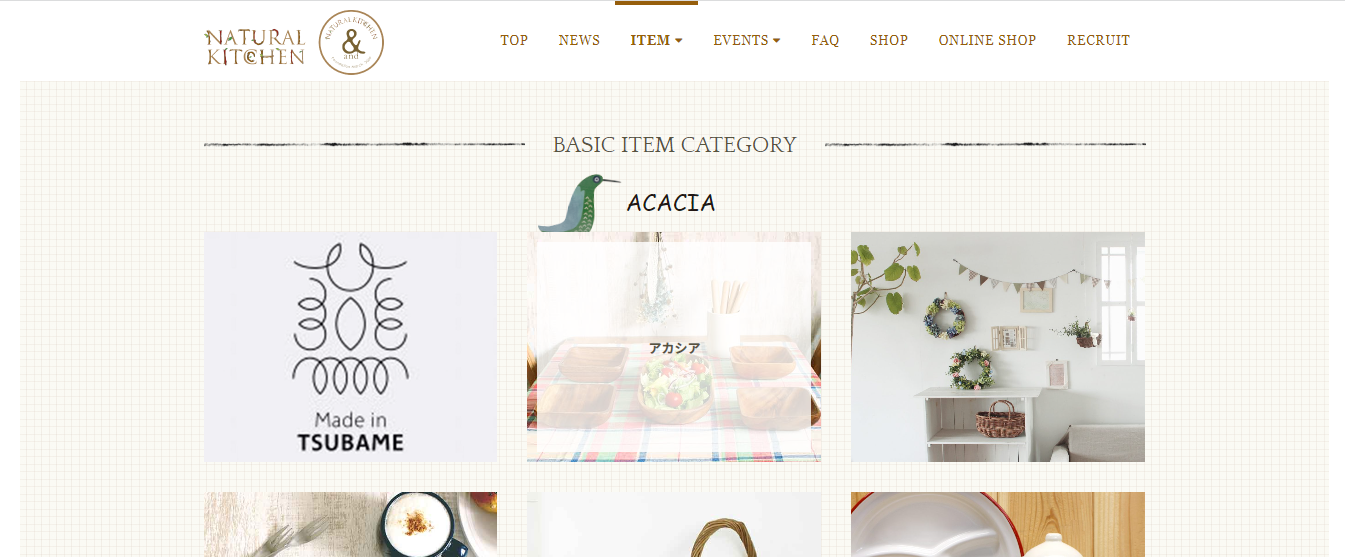Open the TOP menu item
The image size is (1345, 557).
514,41
